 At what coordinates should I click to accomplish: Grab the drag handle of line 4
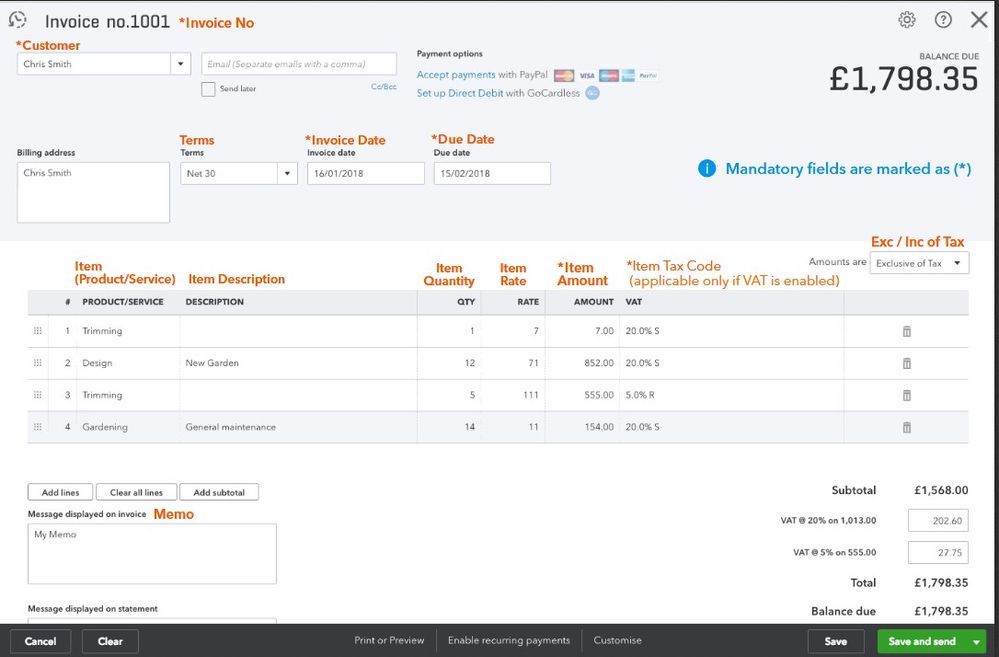(x=38, y=426)
